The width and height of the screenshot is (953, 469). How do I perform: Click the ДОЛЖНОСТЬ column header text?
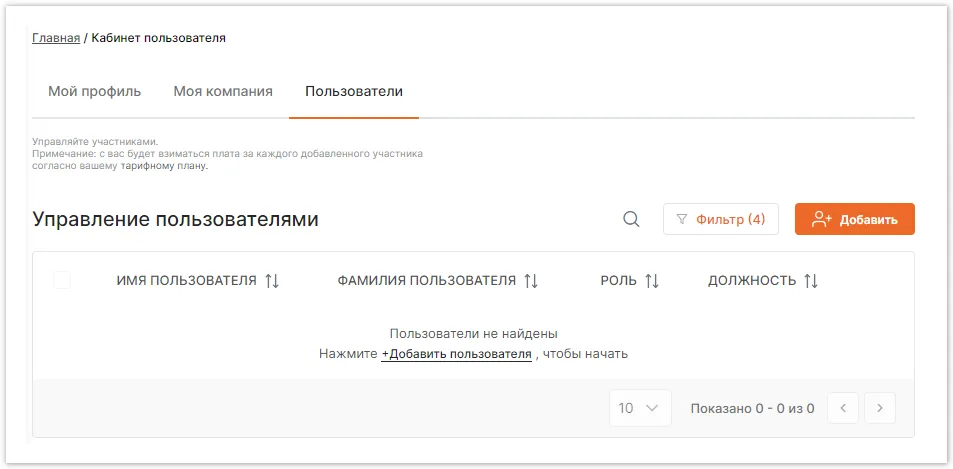pos(752,281)
